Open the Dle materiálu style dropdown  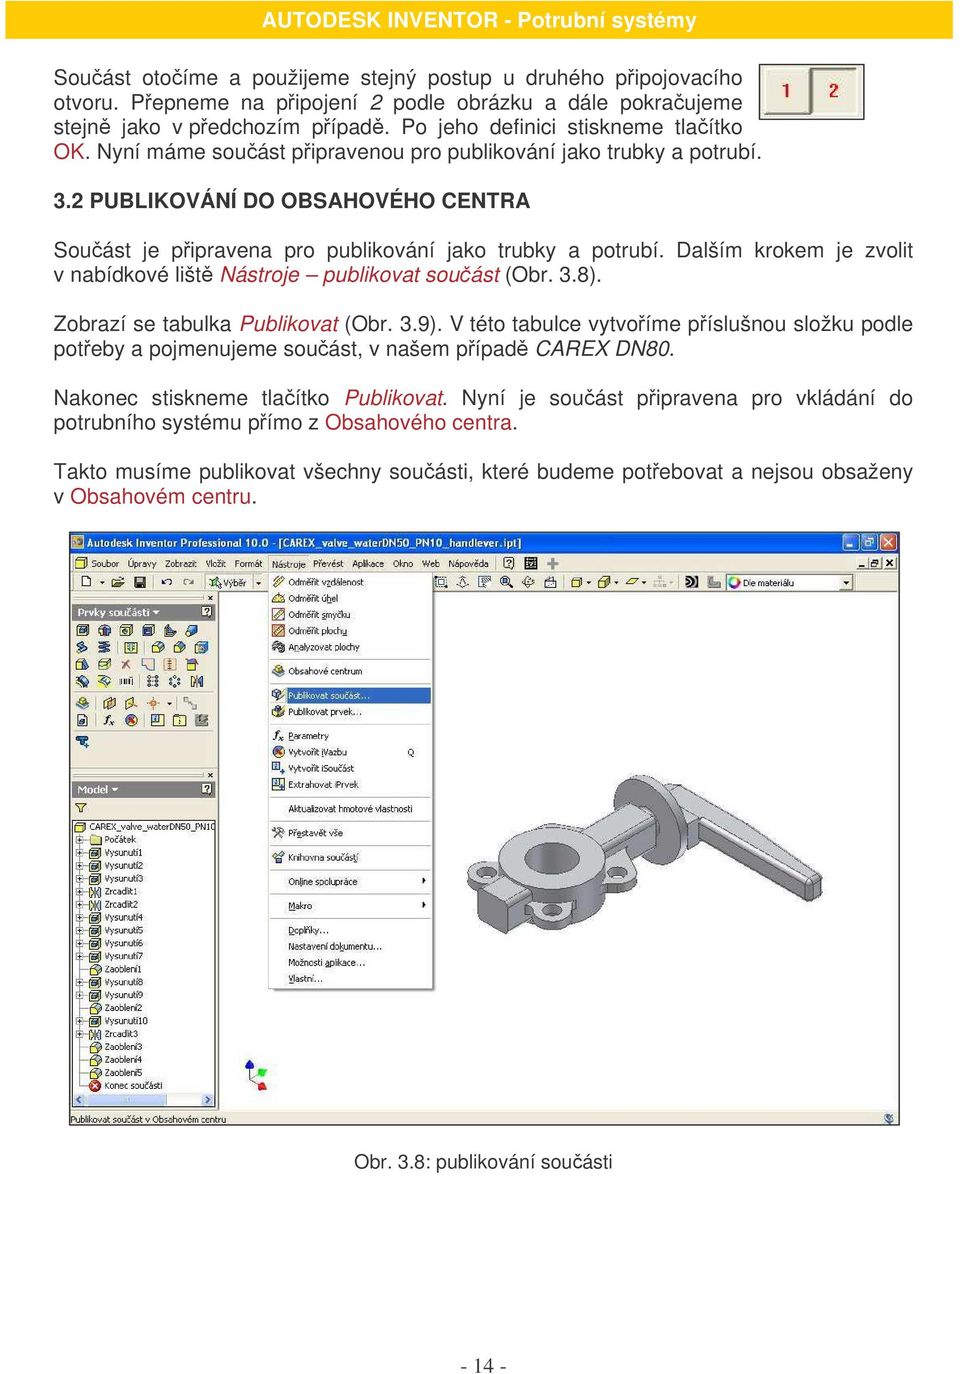pos(846,582)
